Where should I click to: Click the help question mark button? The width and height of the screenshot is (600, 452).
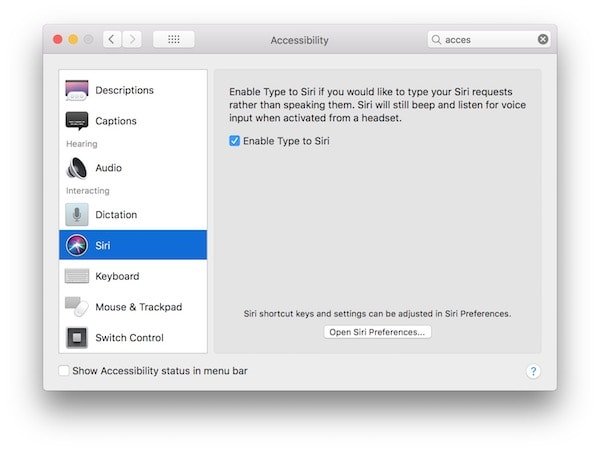(x=533, y=371)
